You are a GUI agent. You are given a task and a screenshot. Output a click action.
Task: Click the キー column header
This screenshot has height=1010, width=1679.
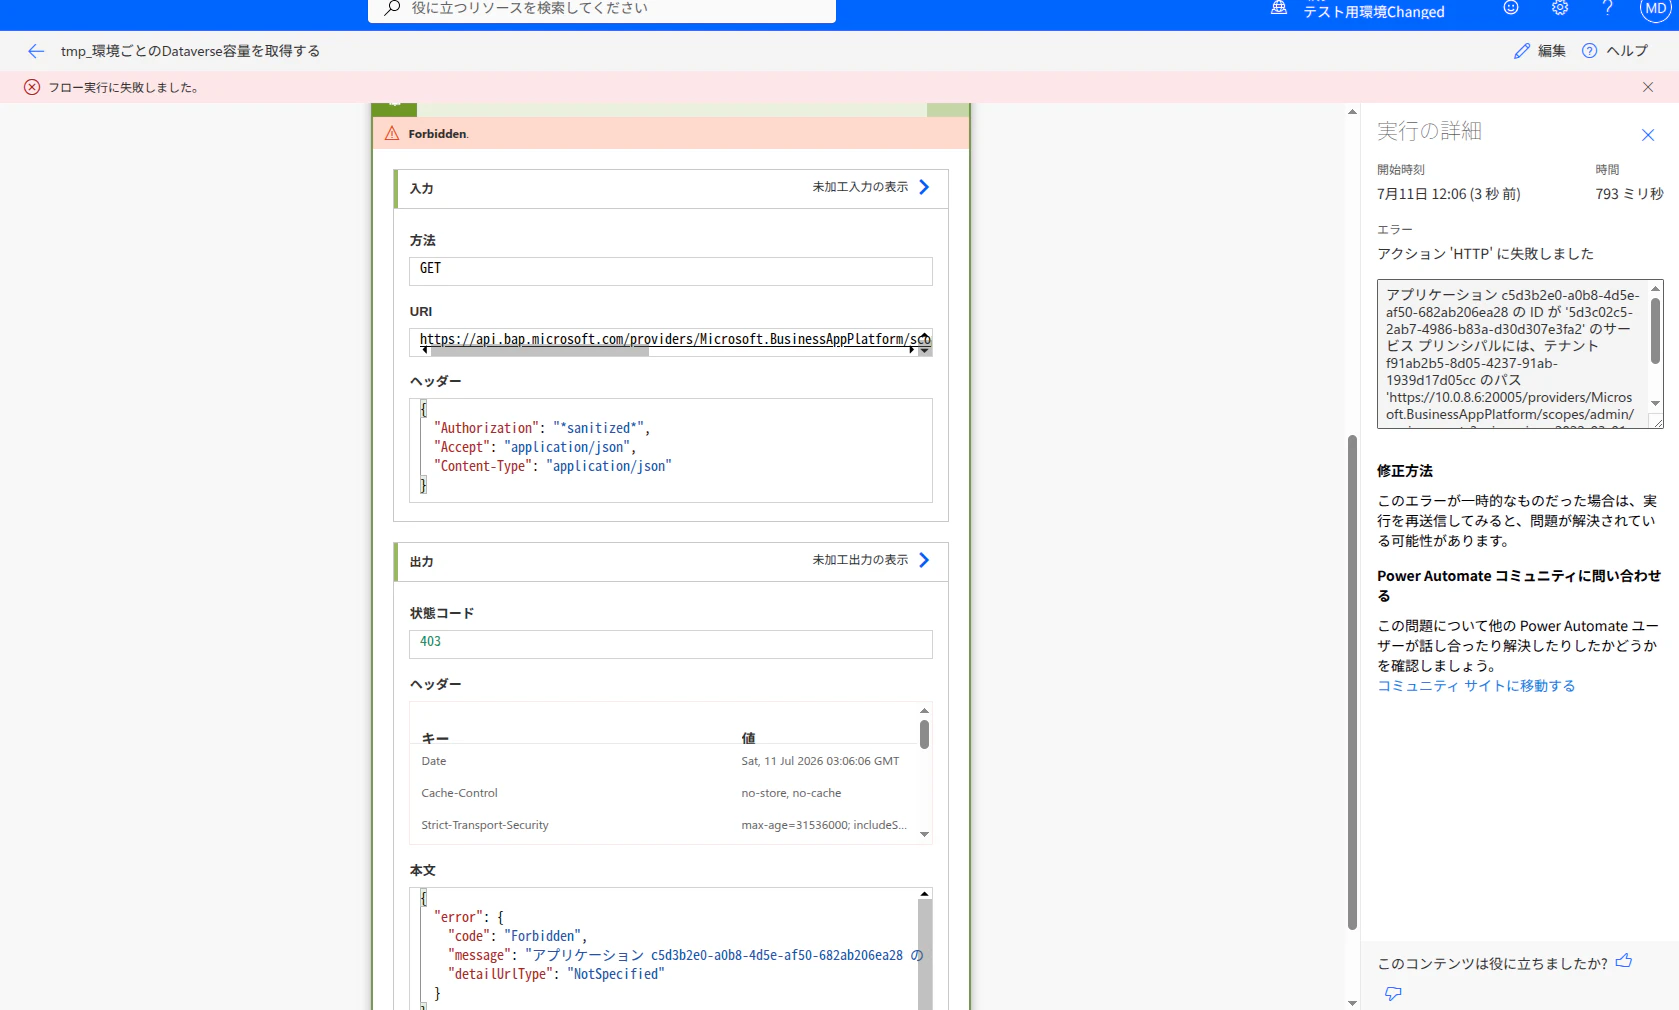point(435,738)
